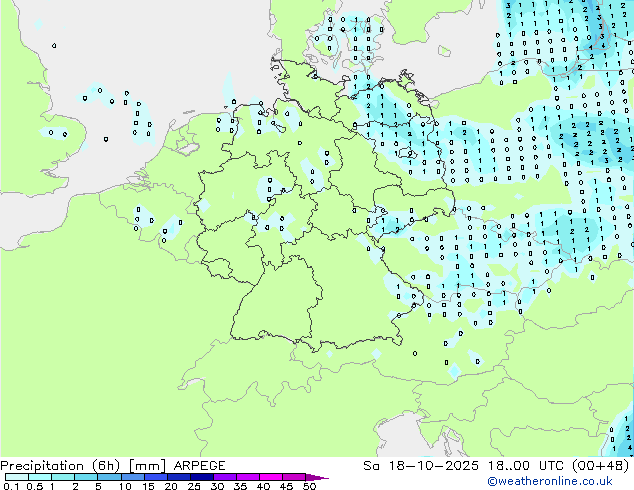Click the legend swatch between 40 and 45
Image resolution: width=634 pixels, height=490 pixels.
click(x=271, y=477)
